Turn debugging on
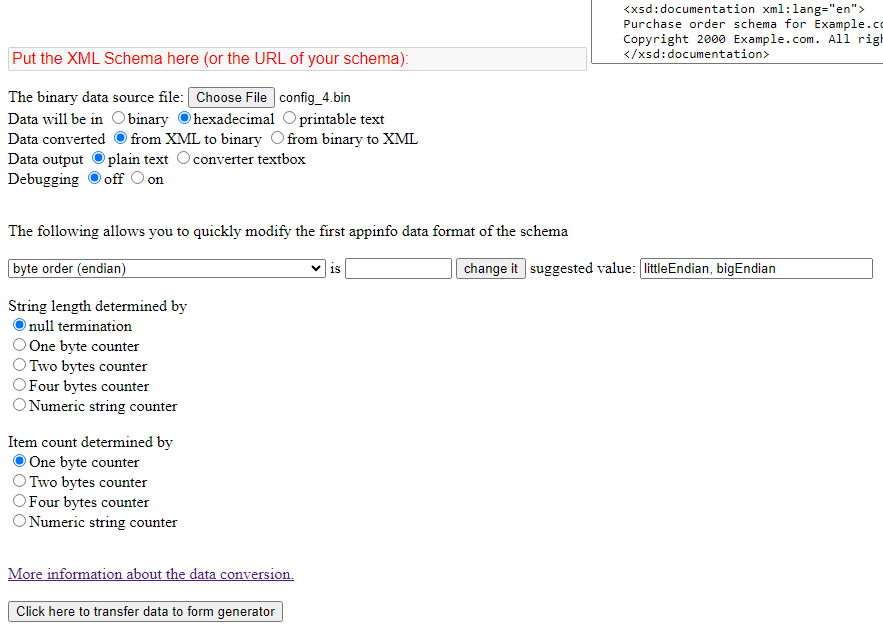This screenshot has height=625, width=883. pyautogui.click(x=138, y=178)
